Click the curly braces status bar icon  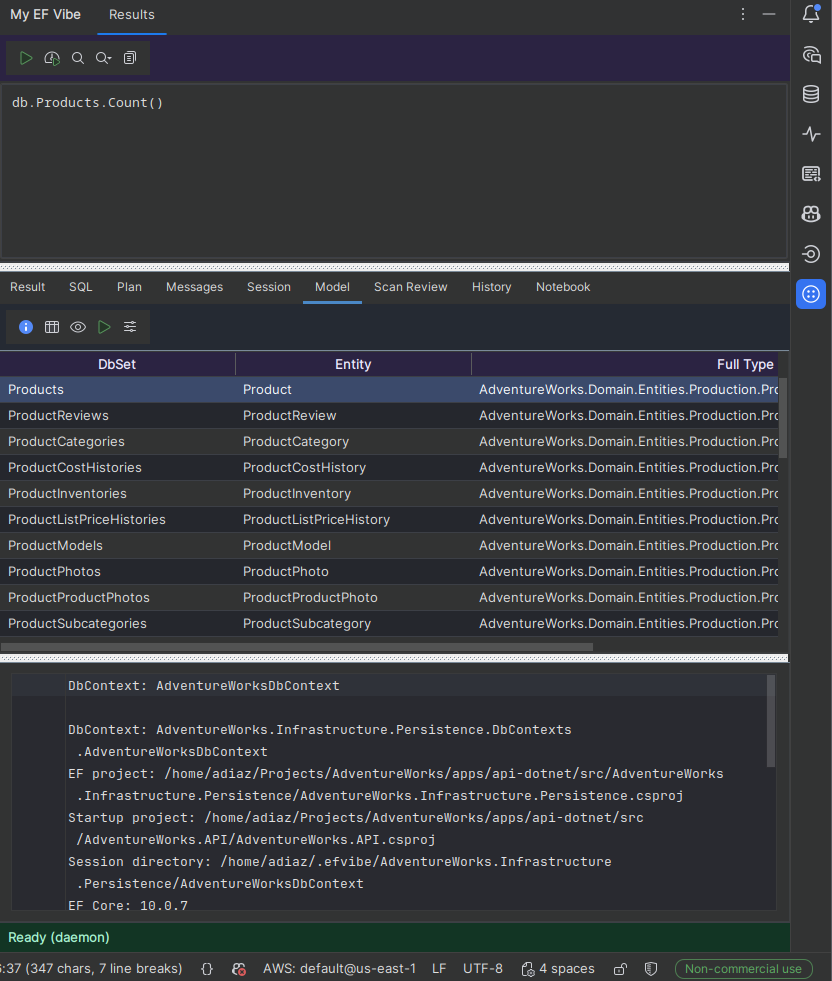[207, 968]
